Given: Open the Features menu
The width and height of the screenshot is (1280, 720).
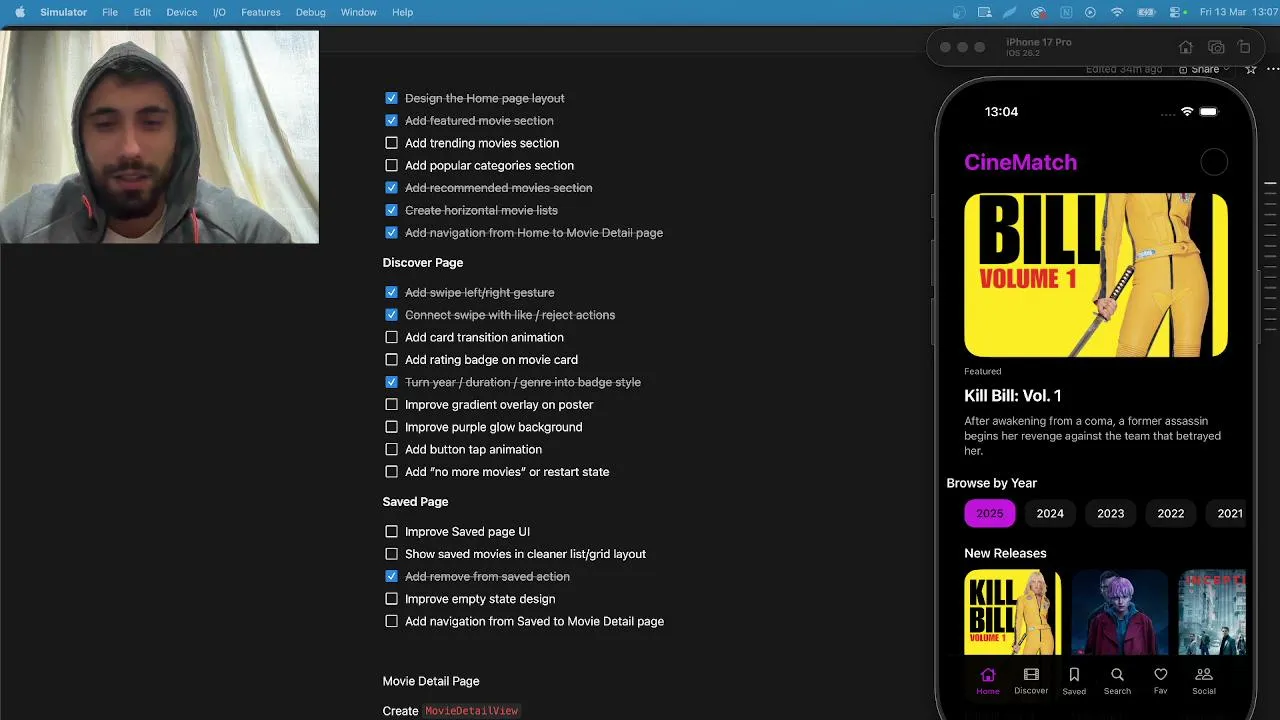Looking at the screenshot, I should (x=260, y=12).
